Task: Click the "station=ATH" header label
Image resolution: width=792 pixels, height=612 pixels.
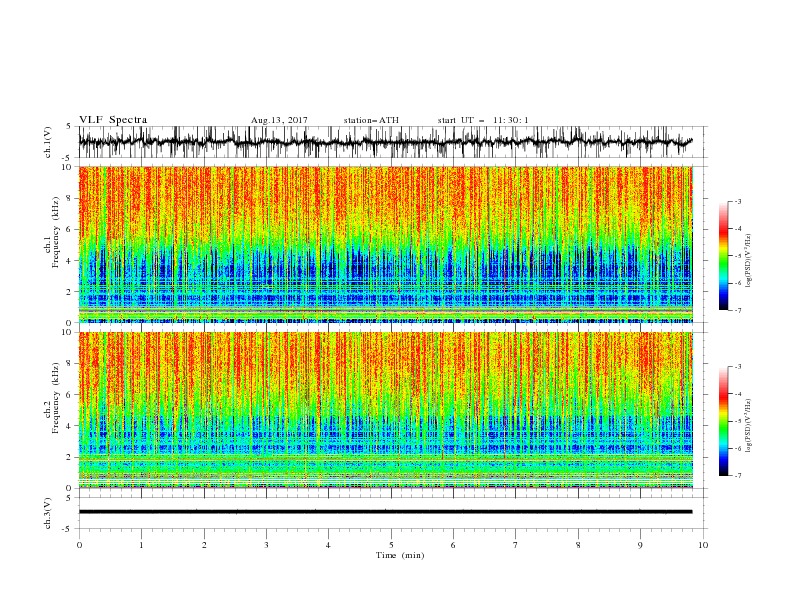Action: coord(371,120)
